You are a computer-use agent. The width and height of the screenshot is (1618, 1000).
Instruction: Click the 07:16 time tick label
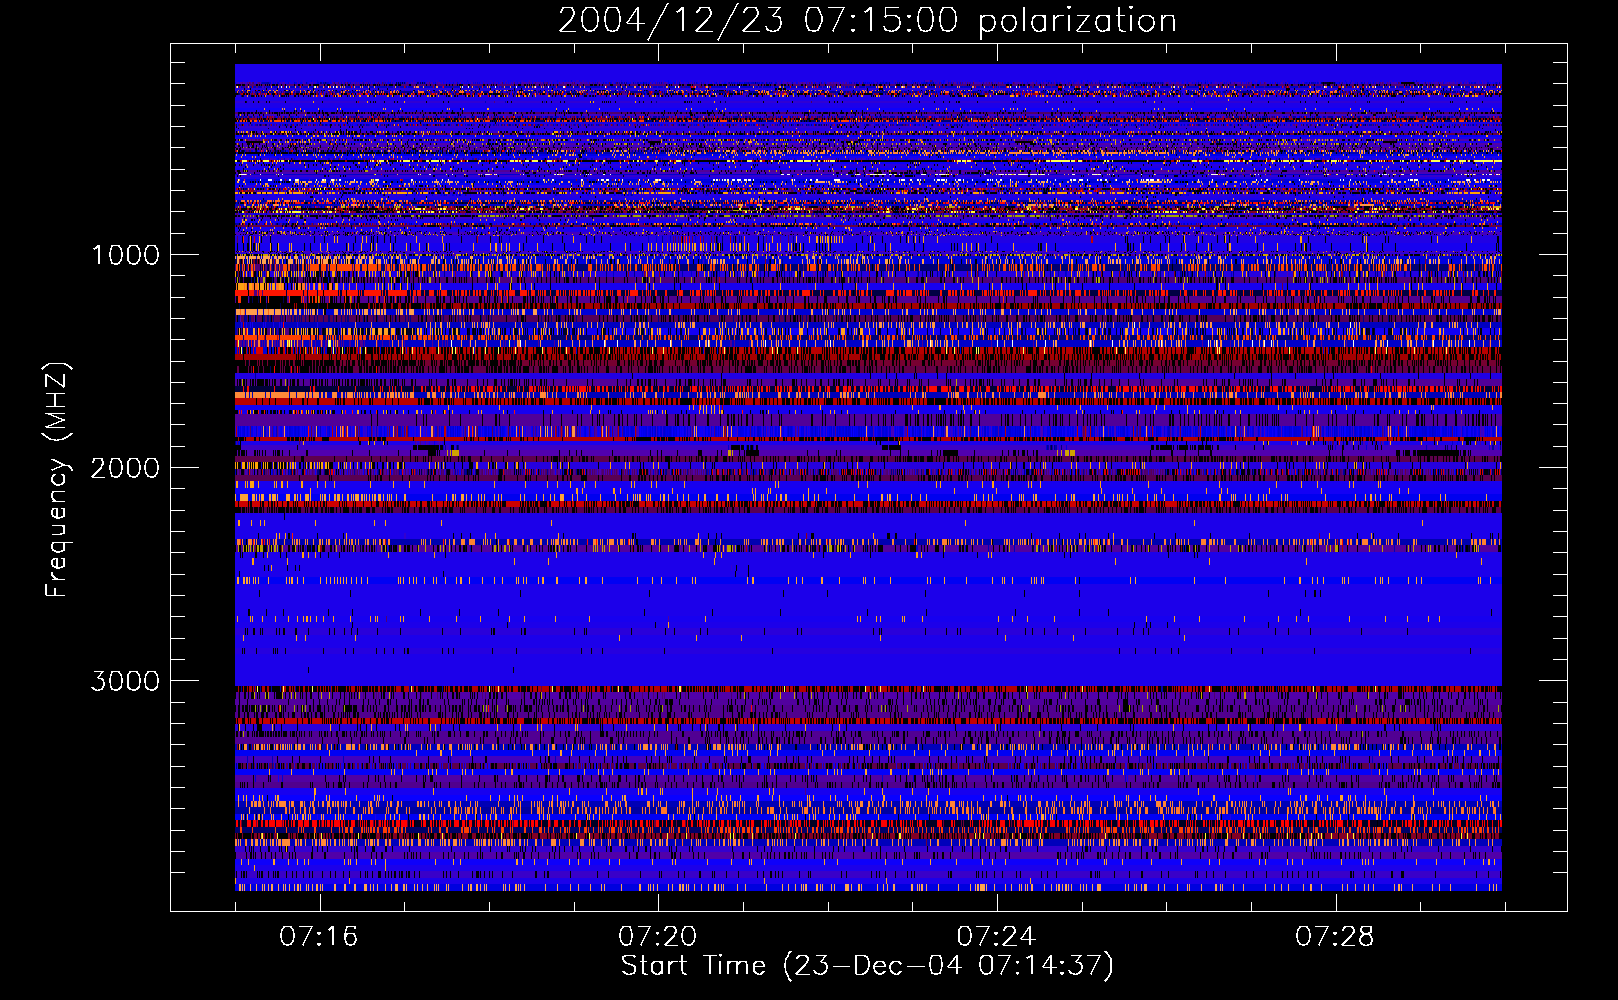(318, 937)
